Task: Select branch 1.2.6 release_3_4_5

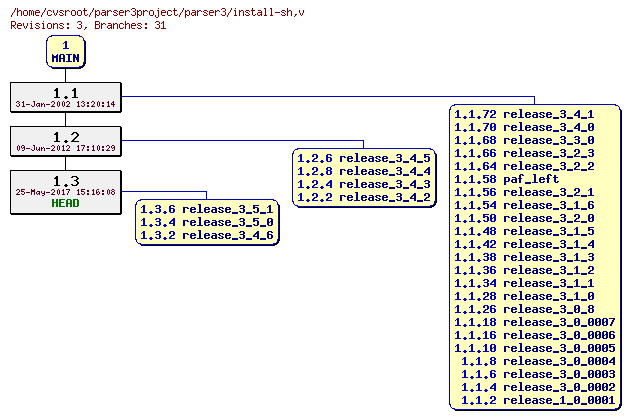Action: [364, 158]
